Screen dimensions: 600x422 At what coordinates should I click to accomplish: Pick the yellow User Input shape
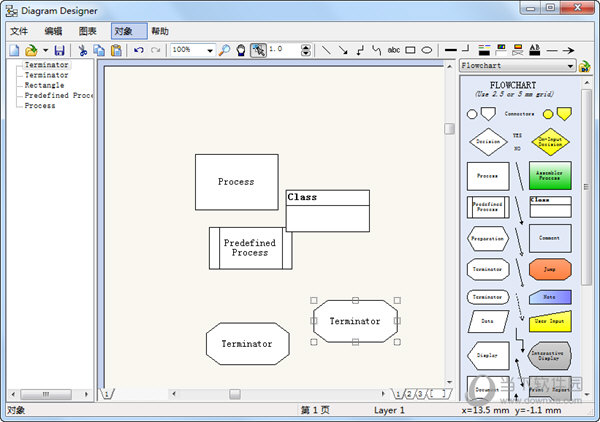pyautogui.click(x=550, y=321)
